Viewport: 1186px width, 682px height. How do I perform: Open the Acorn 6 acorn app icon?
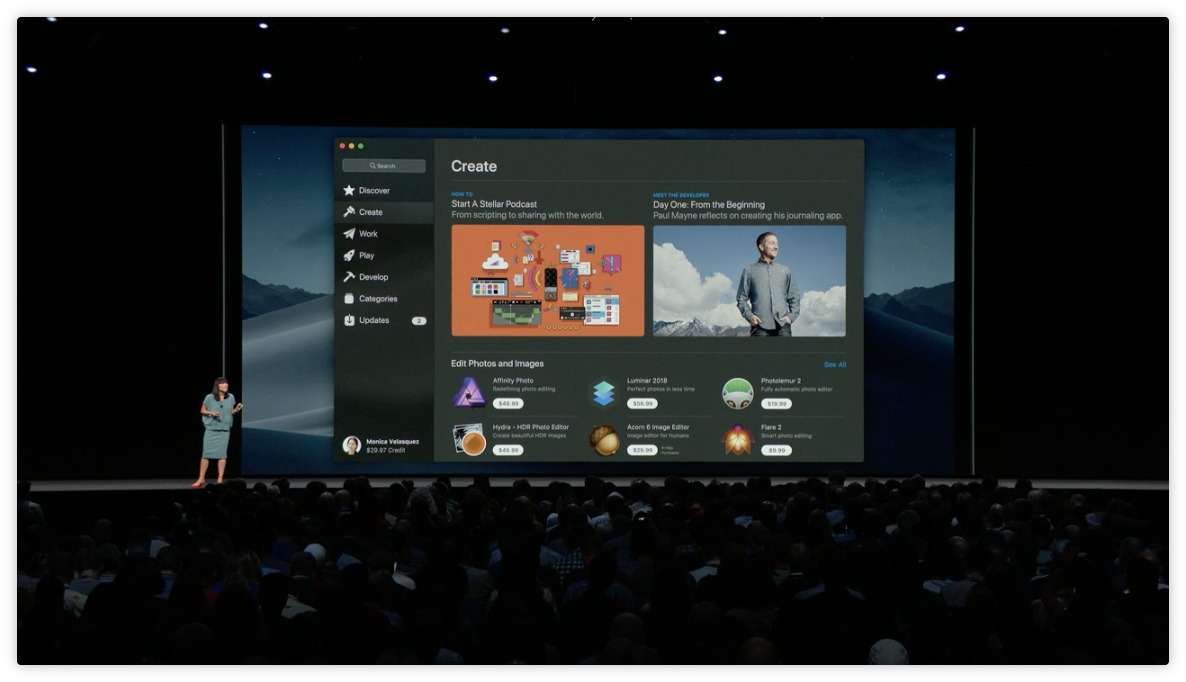tap(604, 439)
